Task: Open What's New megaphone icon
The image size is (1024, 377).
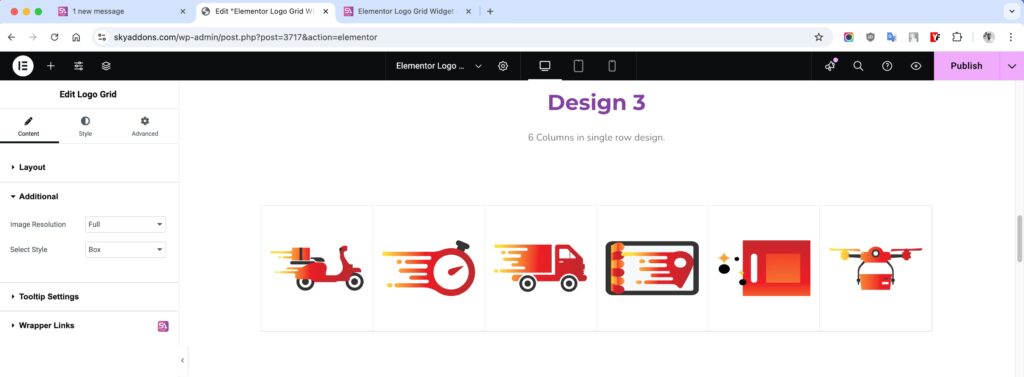Action: pyautogui.click(x=830, y=66)
